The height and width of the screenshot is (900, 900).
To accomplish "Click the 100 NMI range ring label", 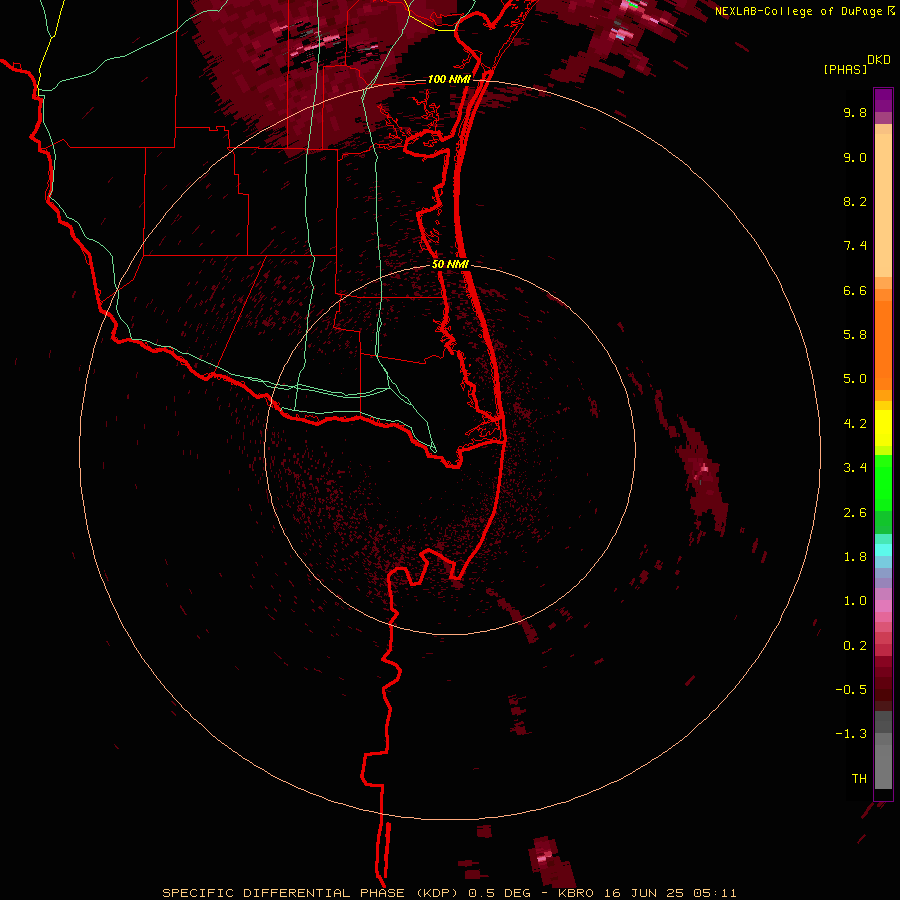I will [449, 79].
